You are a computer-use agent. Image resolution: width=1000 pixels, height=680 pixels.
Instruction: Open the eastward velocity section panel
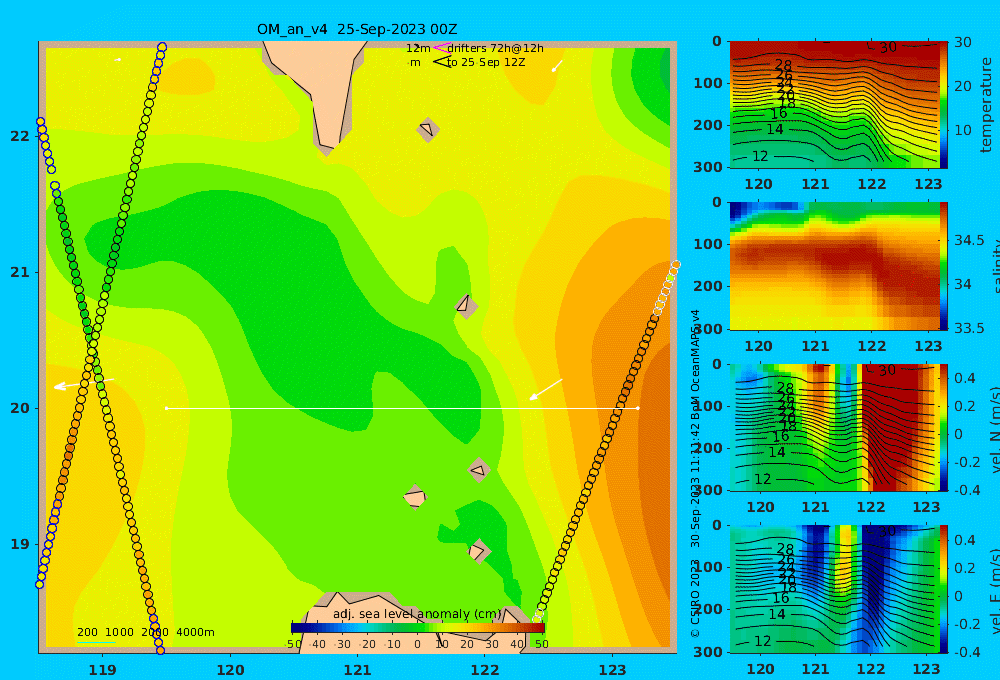(x=834, y=589)
